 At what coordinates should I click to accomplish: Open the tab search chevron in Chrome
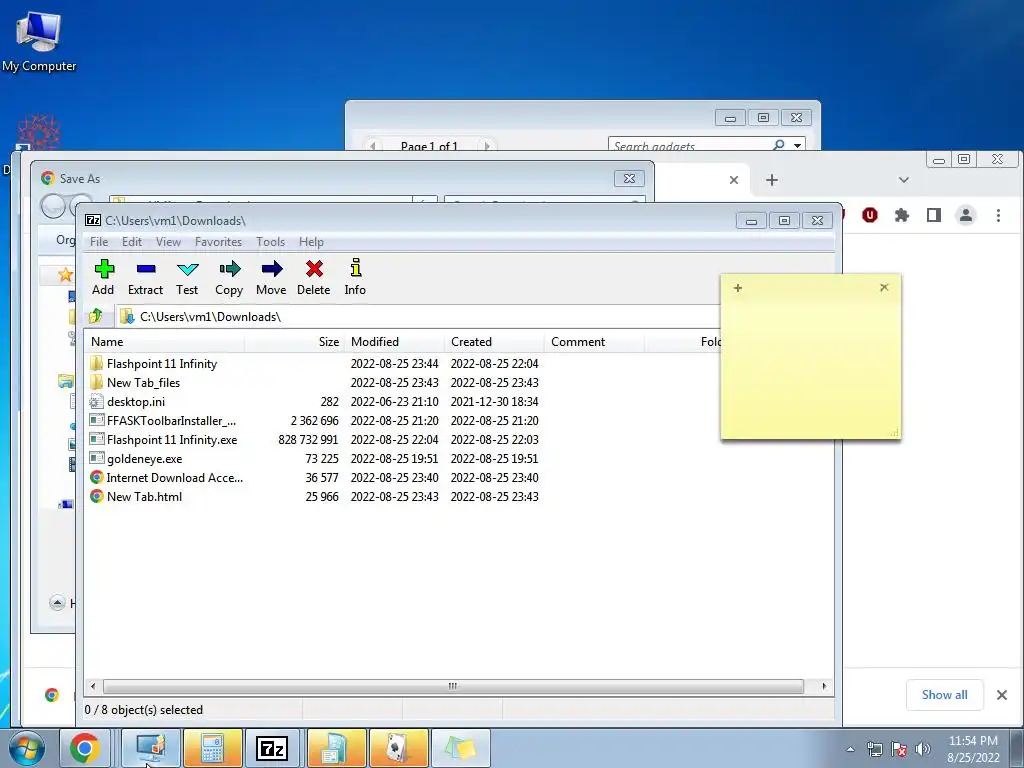coord(904,180)
